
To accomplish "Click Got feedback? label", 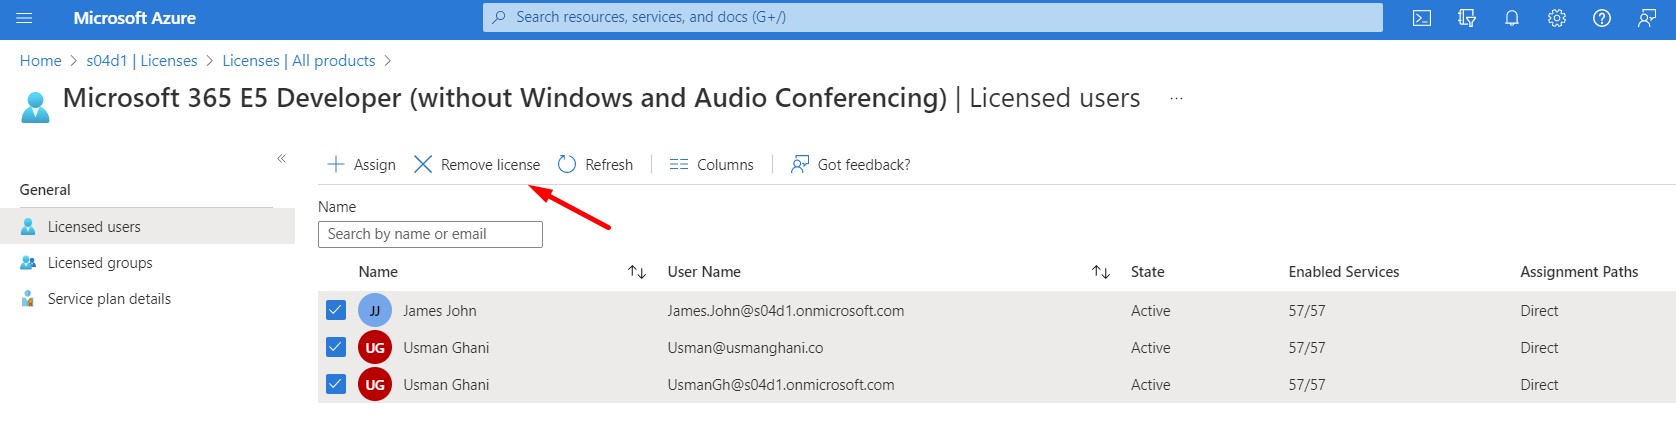I will [864, 165].
